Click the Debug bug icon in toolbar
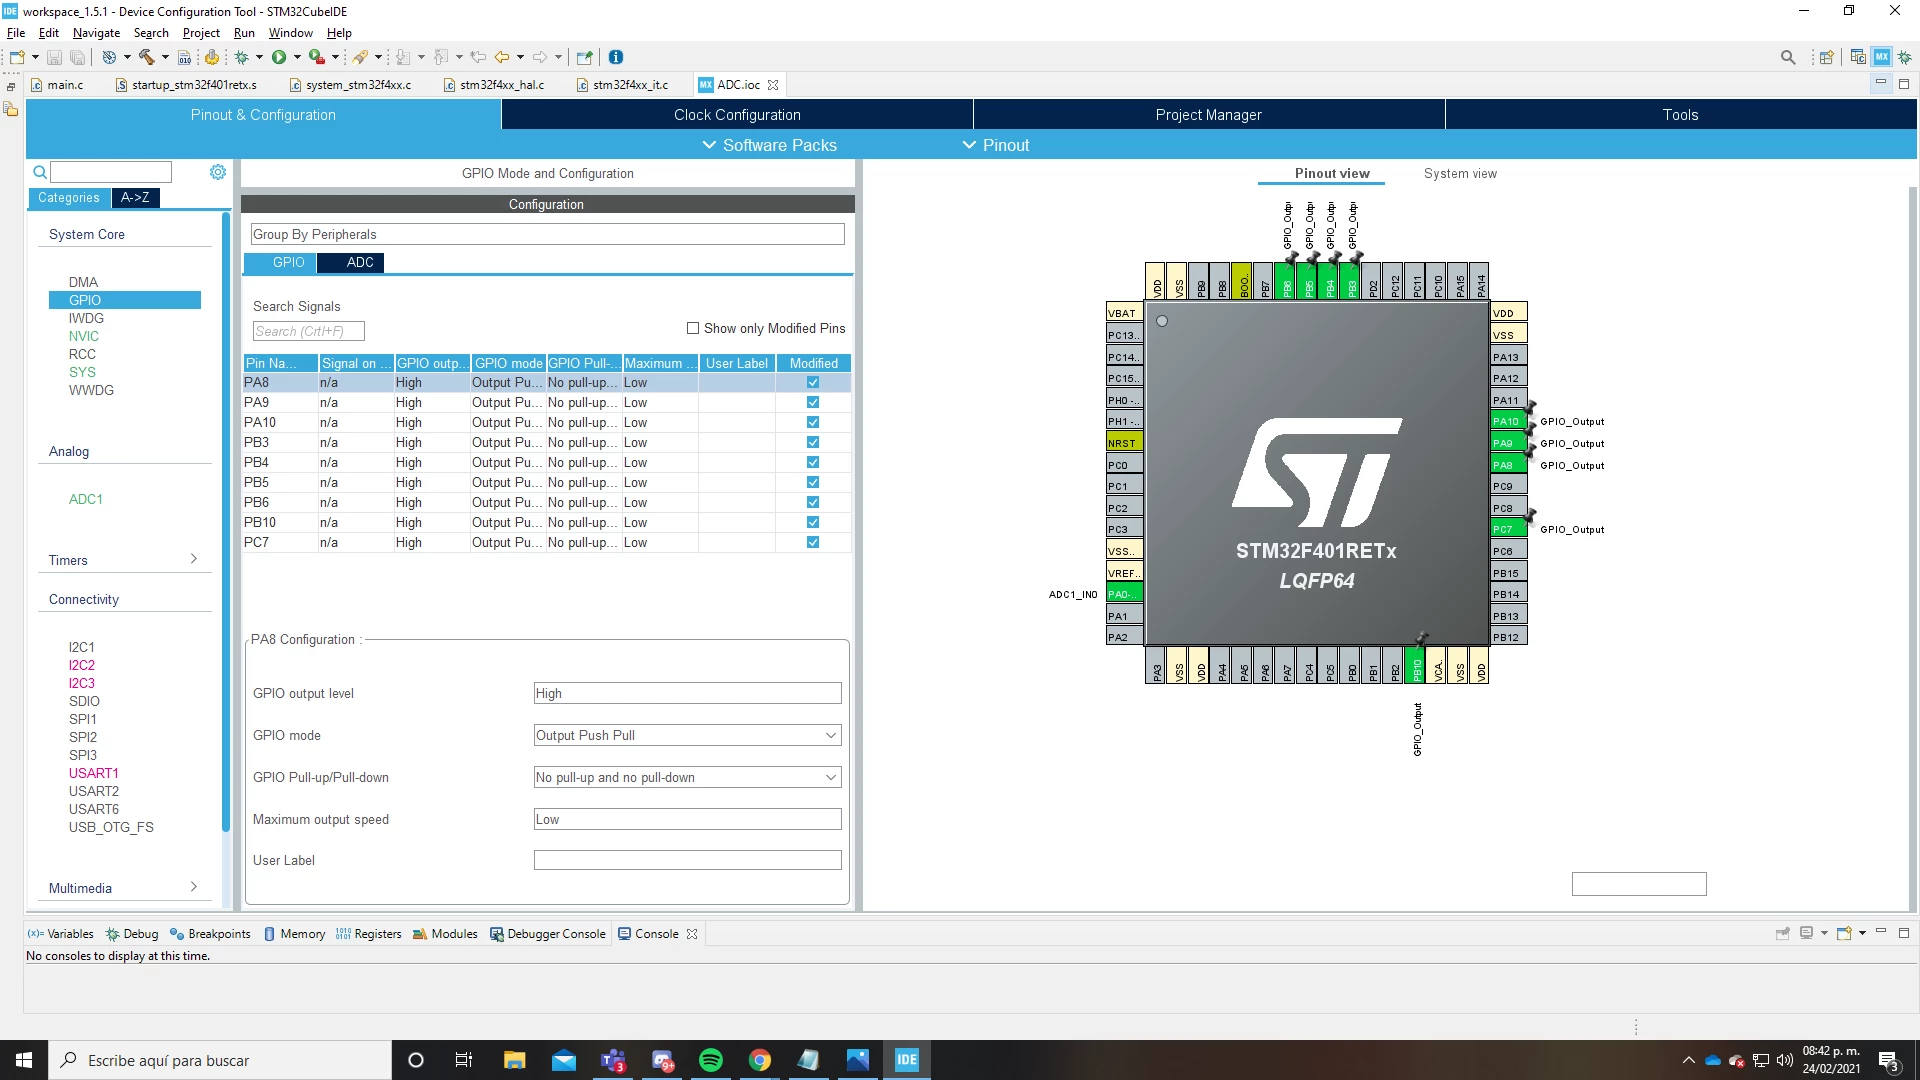Image resolution: width=1920 pixels, height=1080 pixels. (241, 57)
